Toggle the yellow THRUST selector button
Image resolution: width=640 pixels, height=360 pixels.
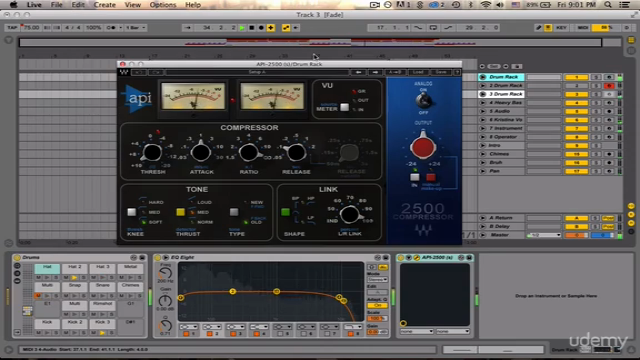pos(180,212)
